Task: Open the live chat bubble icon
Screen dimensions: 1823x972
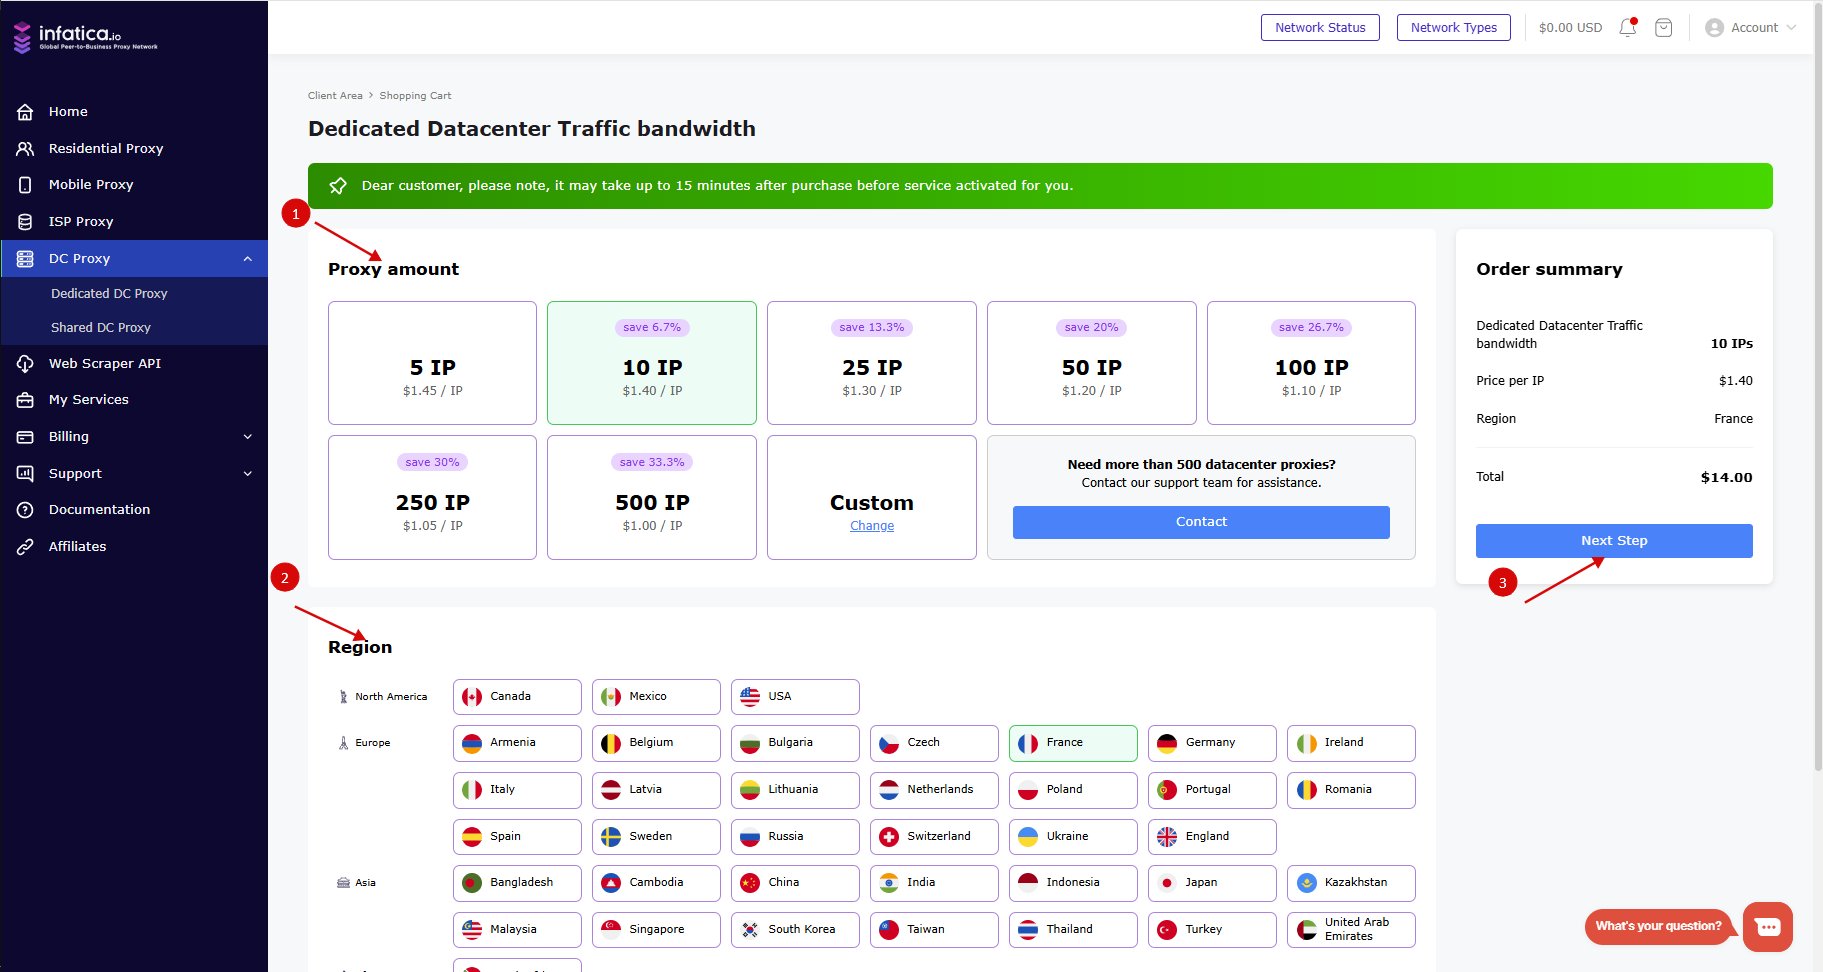Action: pyautogui.click(x=1768, y=927)
